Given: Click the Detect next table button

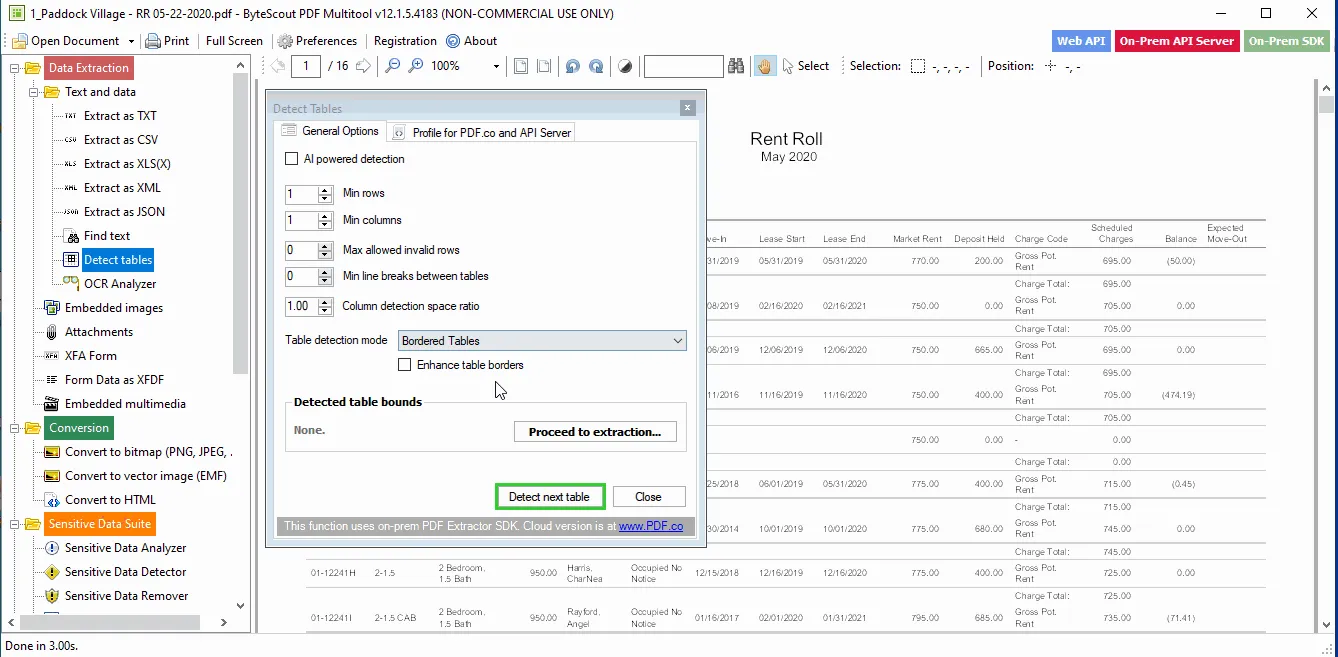Looking at the screenshot, I should pyautogui.click(x=549, y=496).
